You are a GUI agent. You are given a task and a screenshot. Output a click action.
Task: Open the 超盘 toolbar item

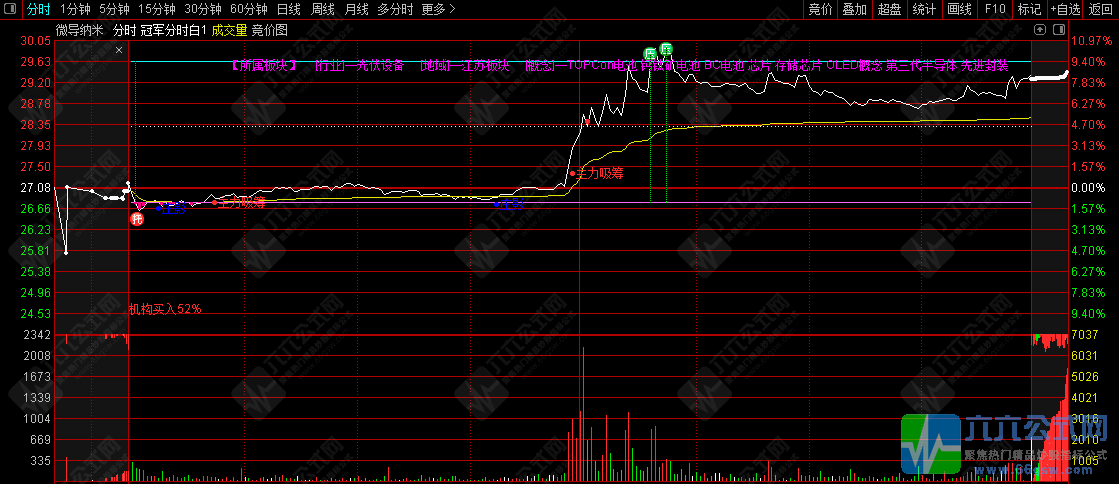(x=889, y=9)
